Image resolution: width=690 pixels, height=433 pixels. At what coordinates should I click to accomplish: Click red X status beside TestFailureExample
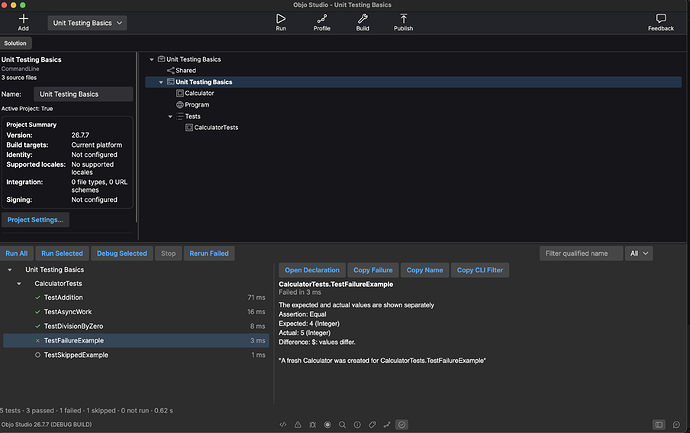(38, 341)
